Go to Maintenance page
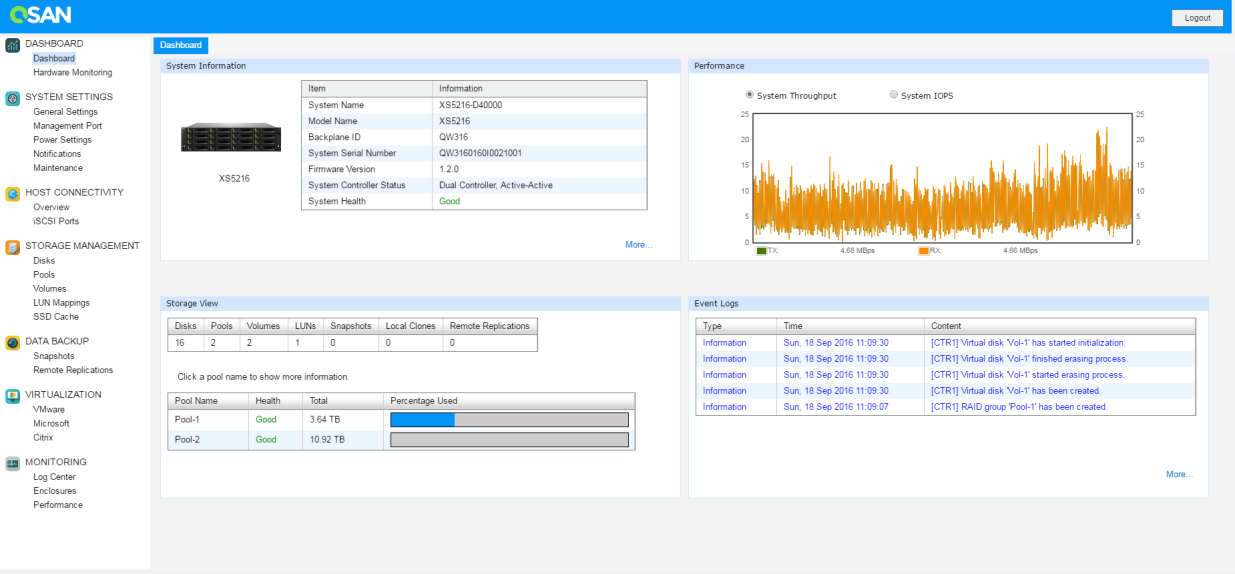Viewport: 1235px width, 574px height. click(x=58, y=168)
